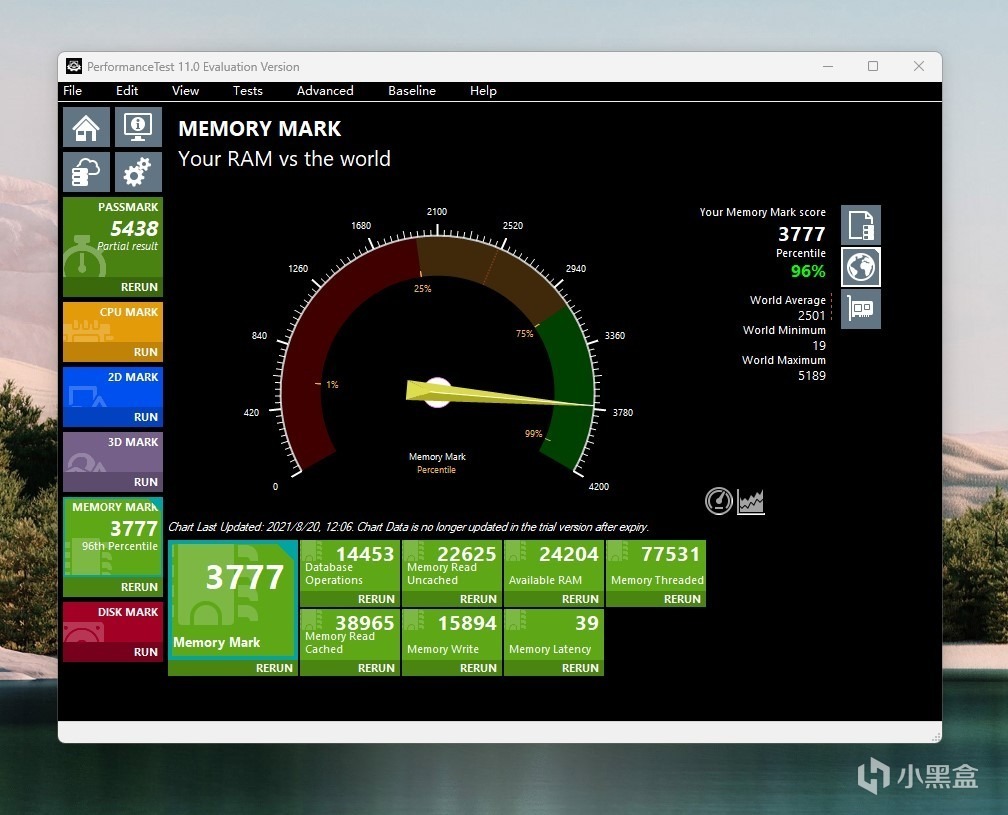The width and height of the screenshot is (1008, 815).
Task: Open the Tests menu
Action: [x=248, y=91]
